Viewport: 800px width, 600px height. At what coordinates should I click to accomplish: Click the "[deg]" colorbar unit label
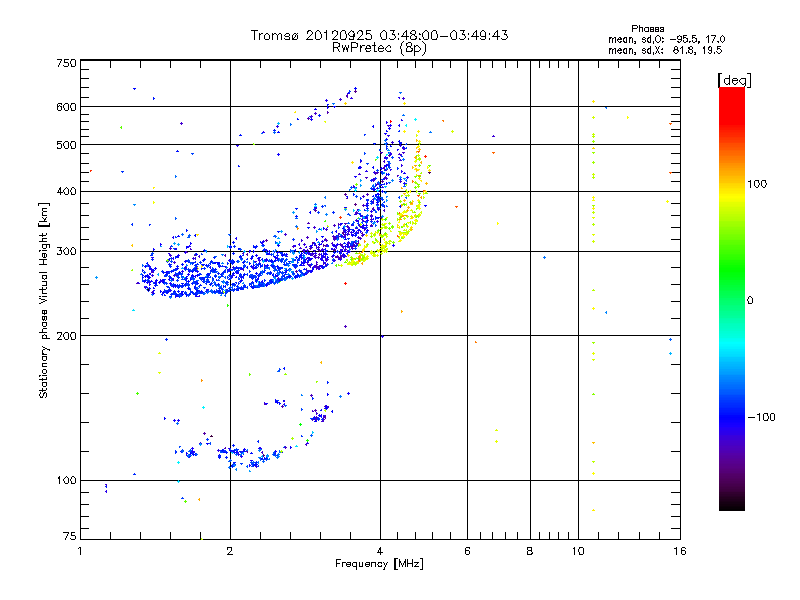pos(734,80)
